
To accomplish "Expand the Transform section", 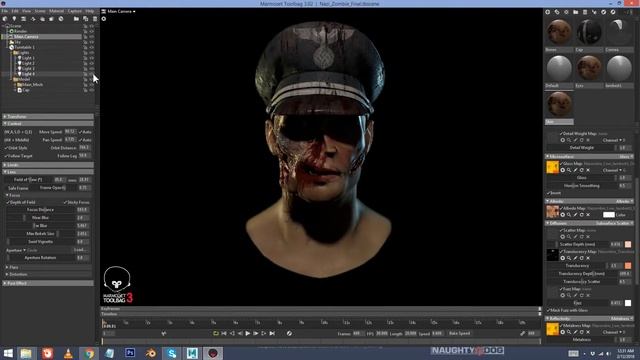I will 48,116.
